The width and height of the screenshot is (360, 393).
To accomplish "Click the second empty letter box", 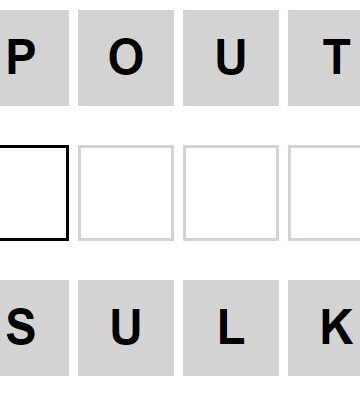I will [x=126, y=193].
